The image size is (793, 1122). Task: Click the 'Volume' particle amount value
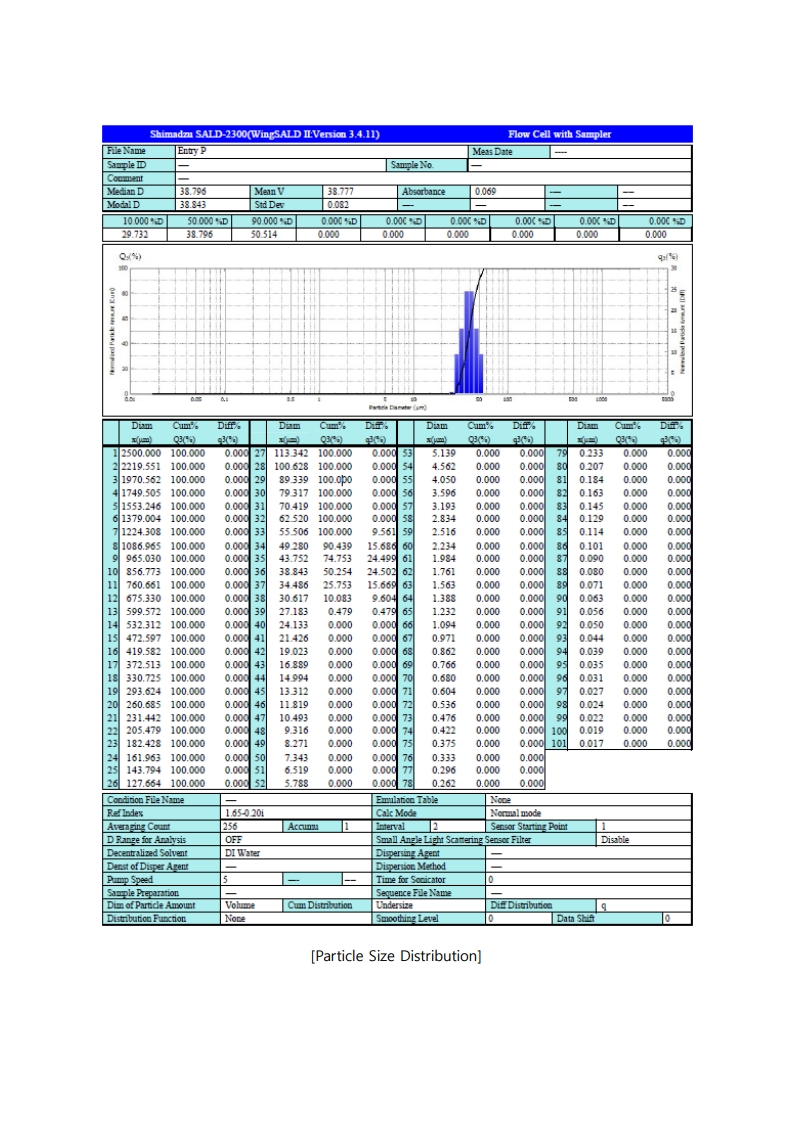[240, 906]
